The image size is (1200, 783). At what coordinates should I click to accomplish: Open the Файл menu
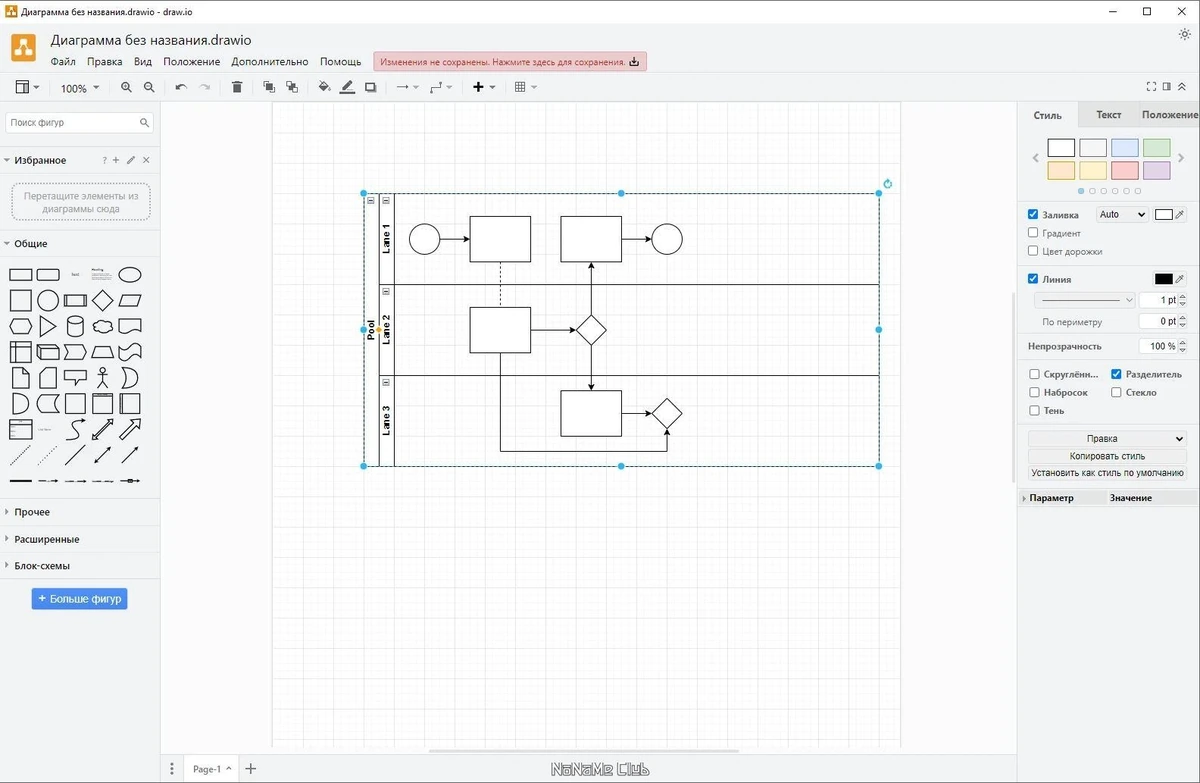pos(63,62)
